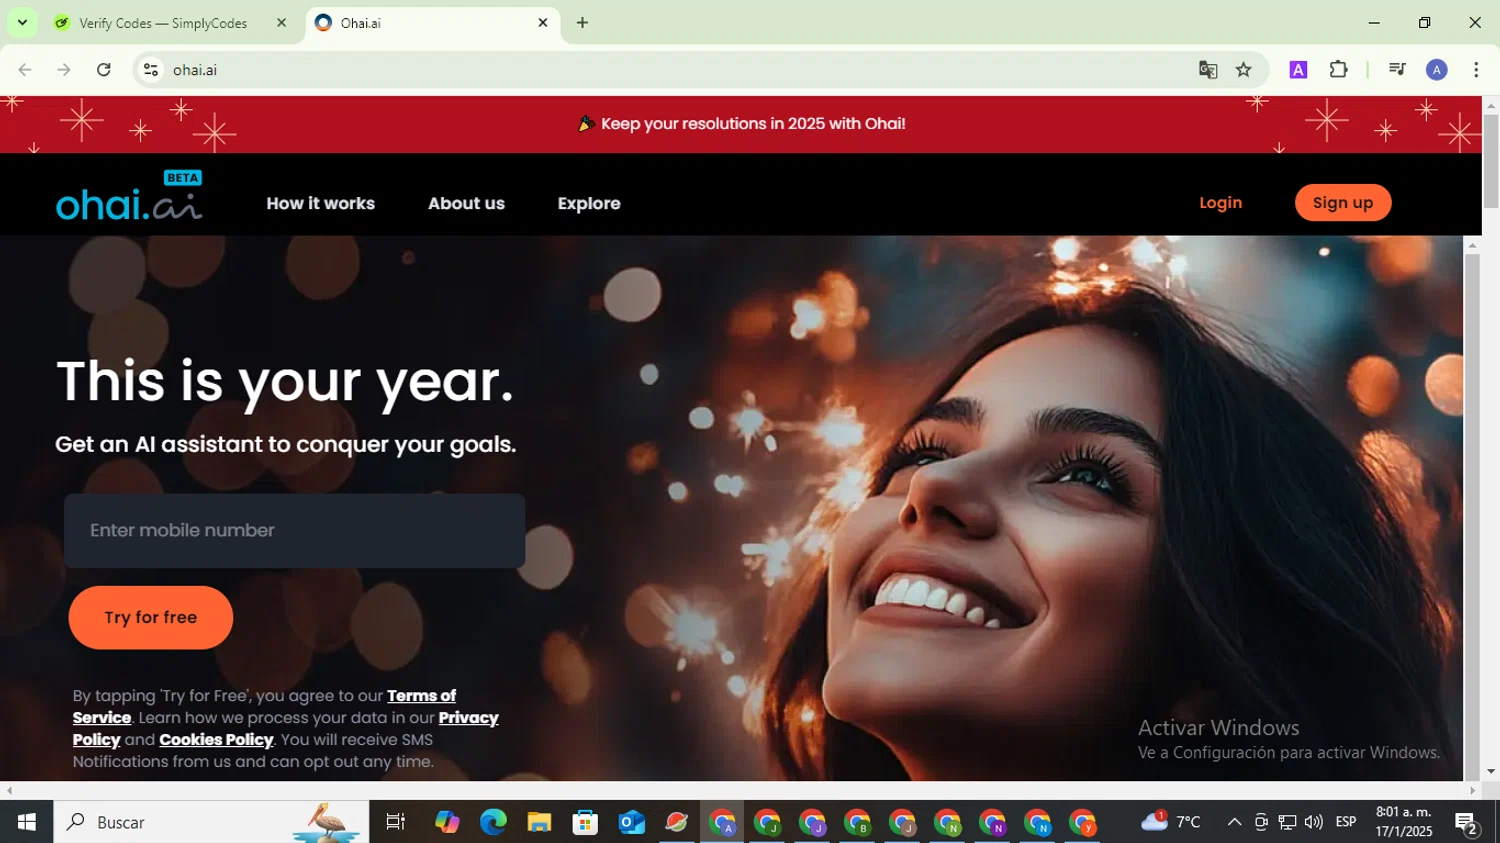Image resolution: width=1500 pixels, height=843 pixels.
Task: Focus the Enter mobile number field
Action: coord(295,531)
